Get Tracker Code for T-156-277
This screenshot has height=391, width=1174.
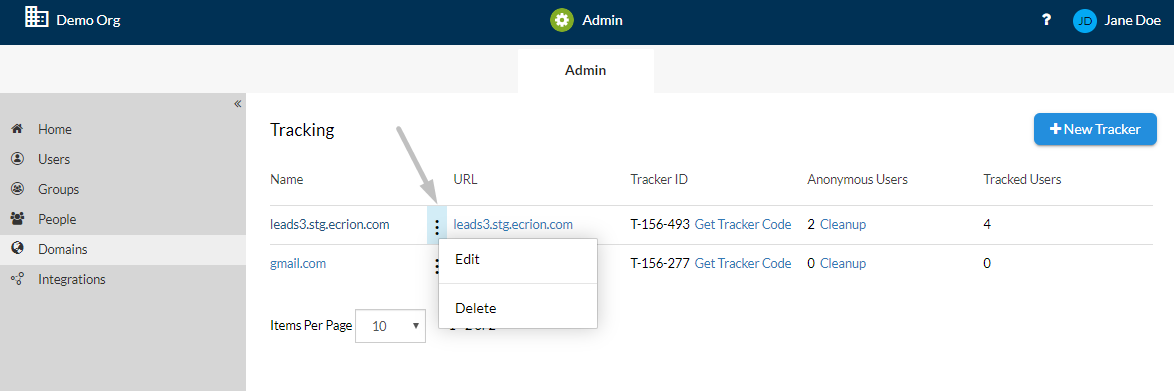[743, 264]
